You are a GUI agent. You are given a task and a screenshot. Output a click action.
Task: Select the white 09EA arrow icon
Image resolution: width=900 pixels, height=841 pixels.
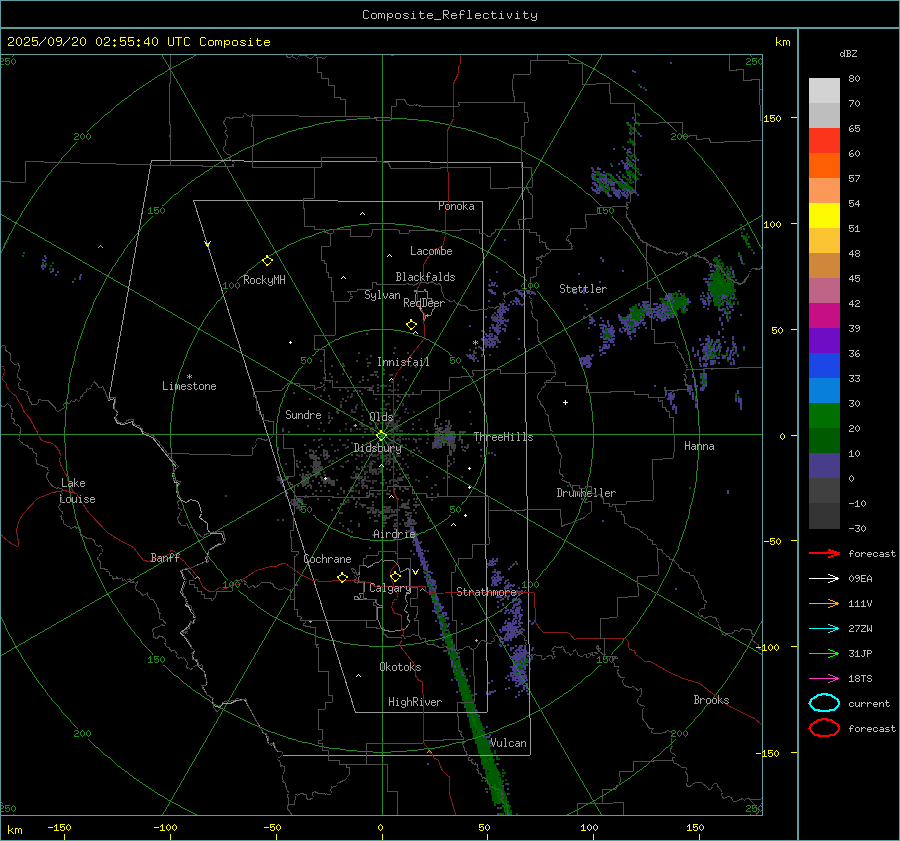coord(824,578)
